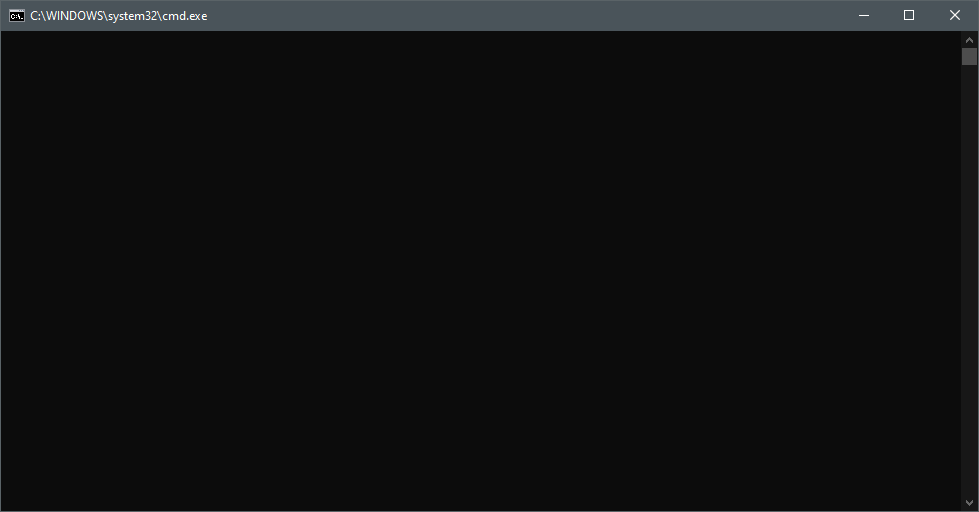The height and width of the screenshot is (512, 979).
Task: Click the scrollbar up arrow
Action: (969, 41)
